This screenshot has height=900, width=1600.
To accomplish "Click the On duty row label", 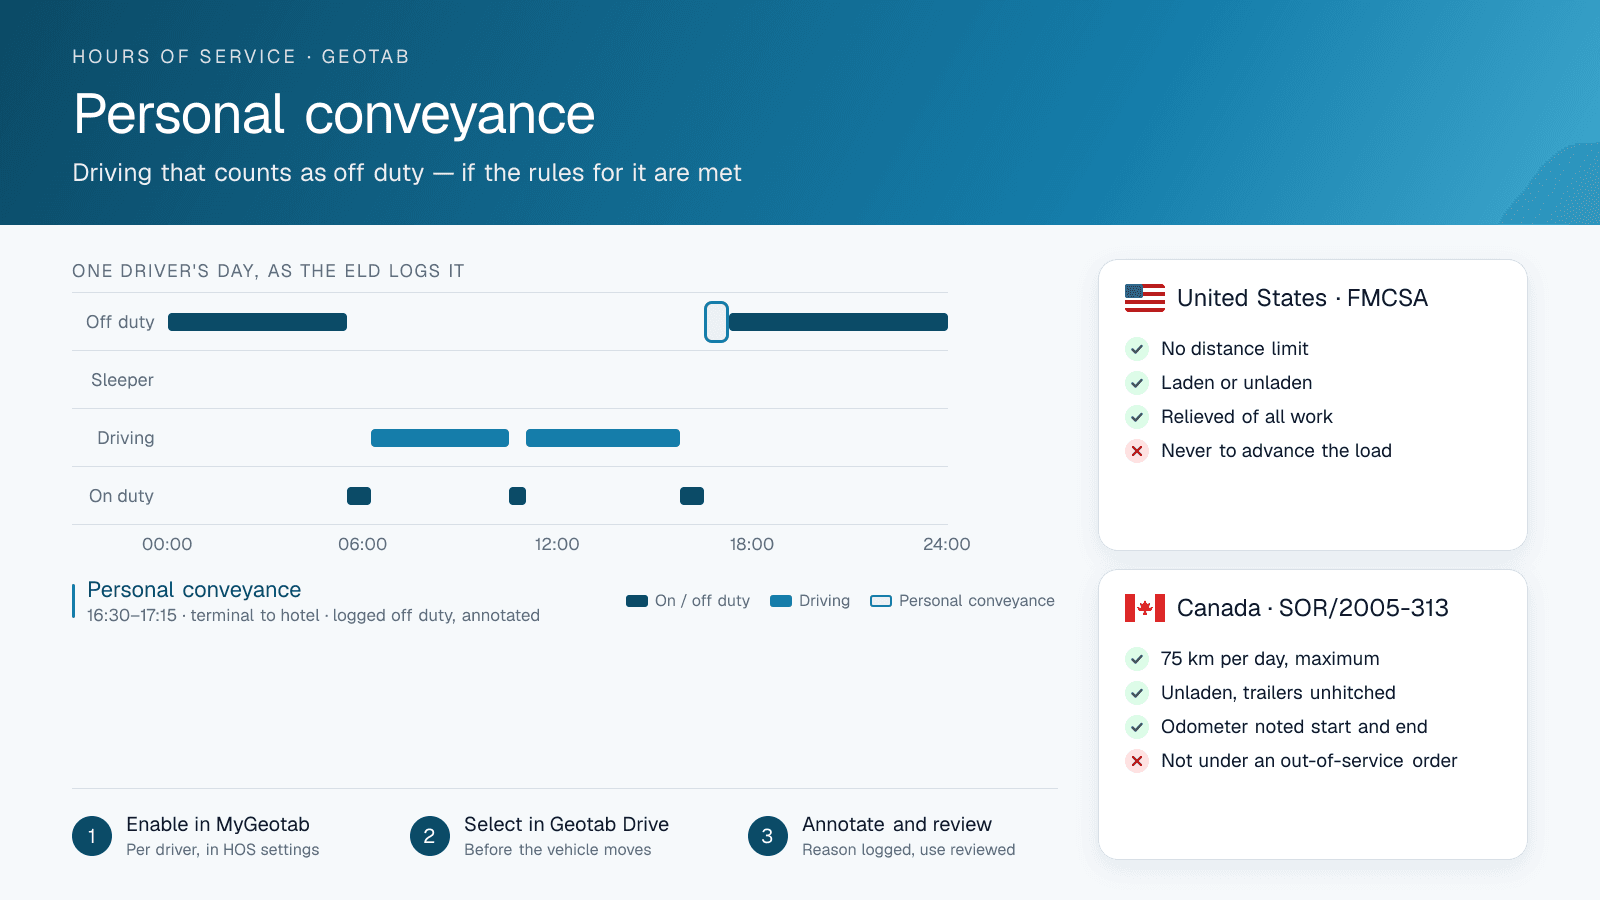I will pyautogui.click(x=121, y=496).
